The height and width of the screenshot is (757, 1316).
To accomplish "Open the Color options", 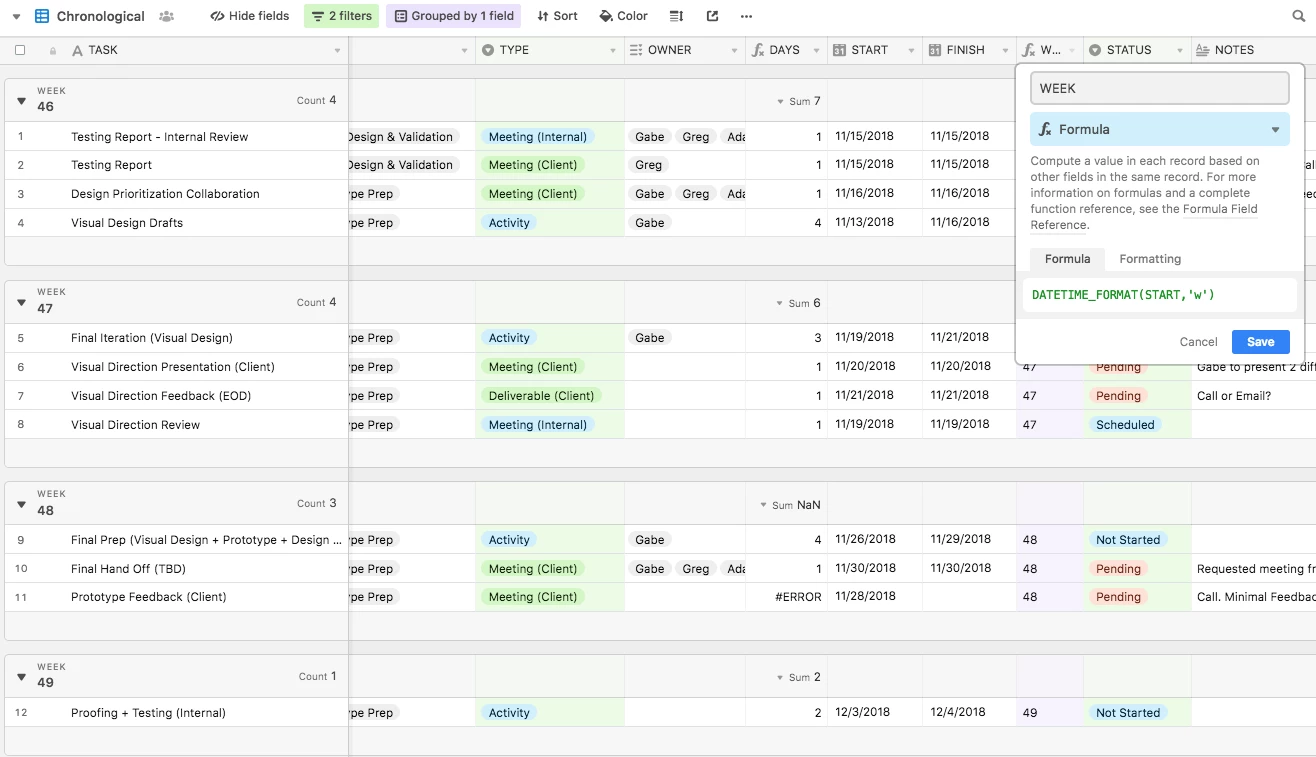I will [624, 16].
